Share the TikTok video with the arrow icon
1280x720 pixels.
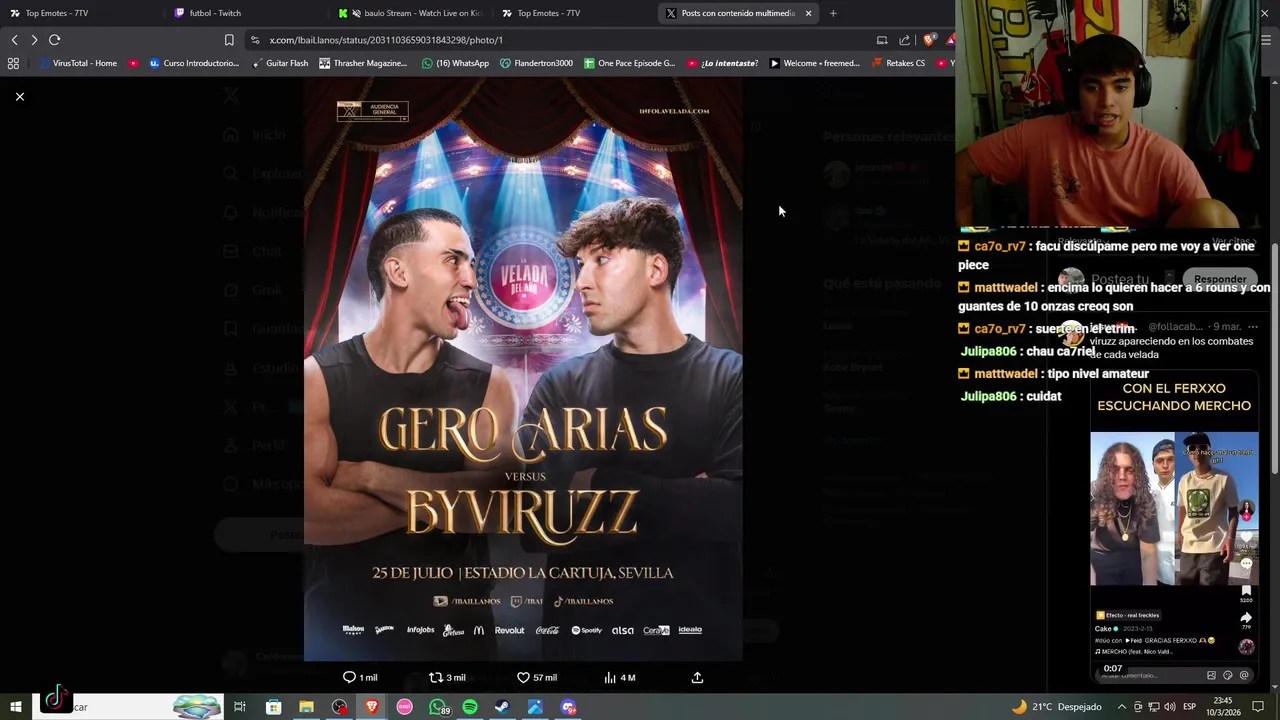1246,619
